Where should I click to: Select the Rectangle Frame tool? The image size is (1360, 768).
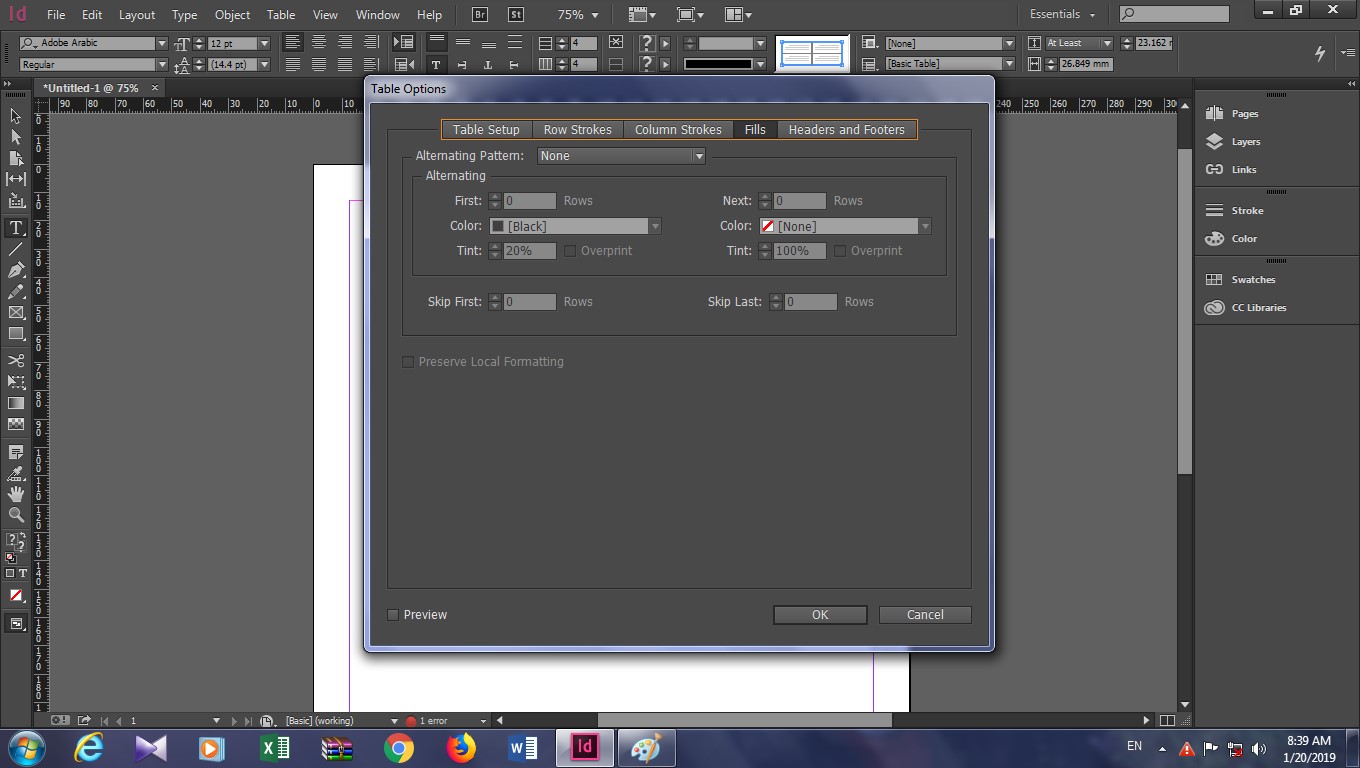16,313
